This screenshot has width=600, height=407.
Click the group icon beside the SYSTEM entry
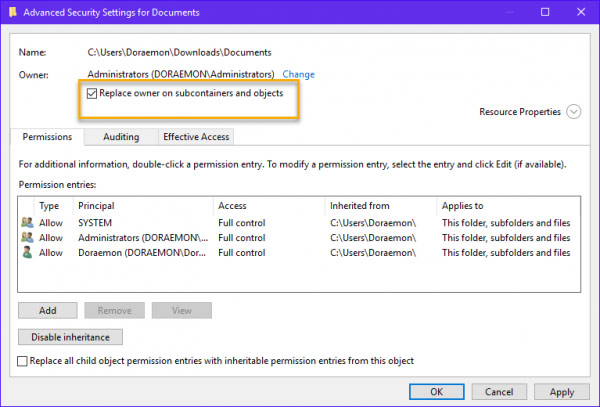[x=27, y=222]
